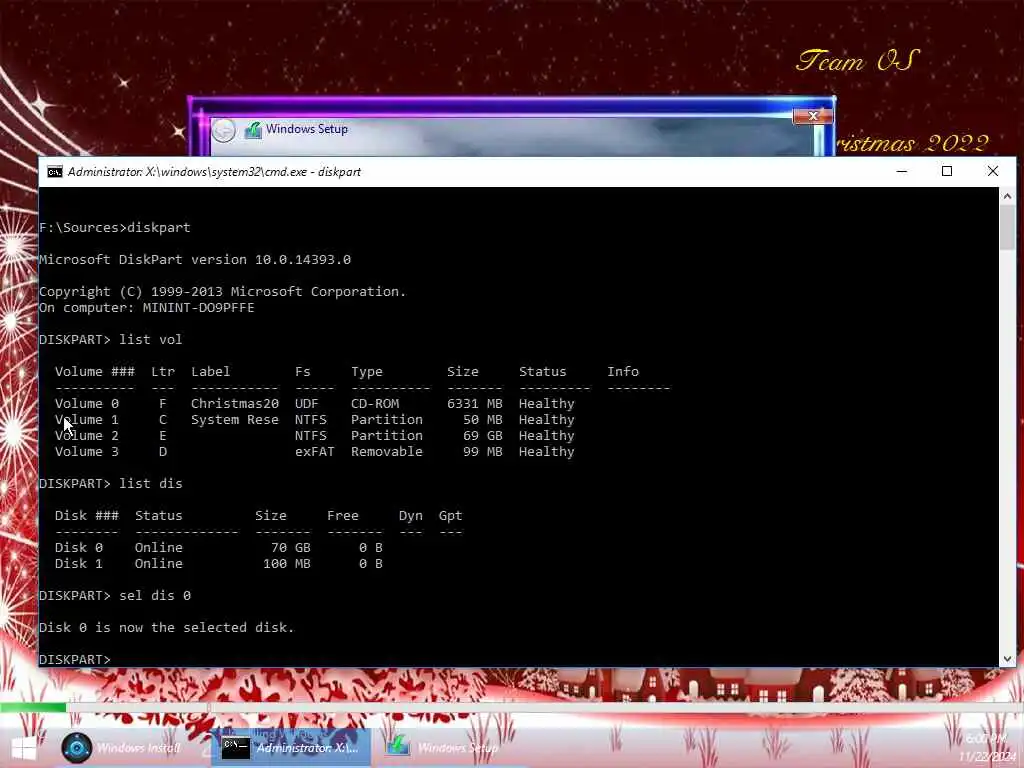The height and width of the screenshot is (768, 1024).
Task: Click the 'UDF' file system text
Action: pyautogui.click(x=306, y=404)
